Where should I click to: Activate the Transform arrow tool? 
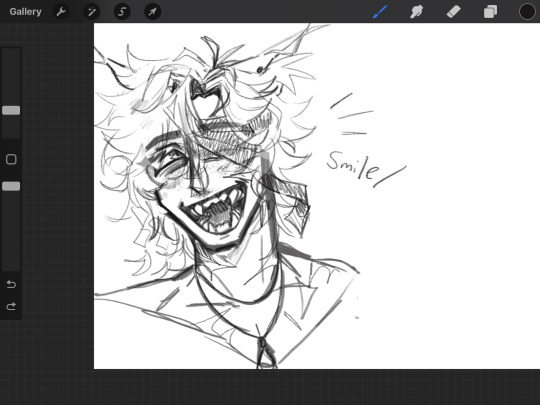click(152, 12)
